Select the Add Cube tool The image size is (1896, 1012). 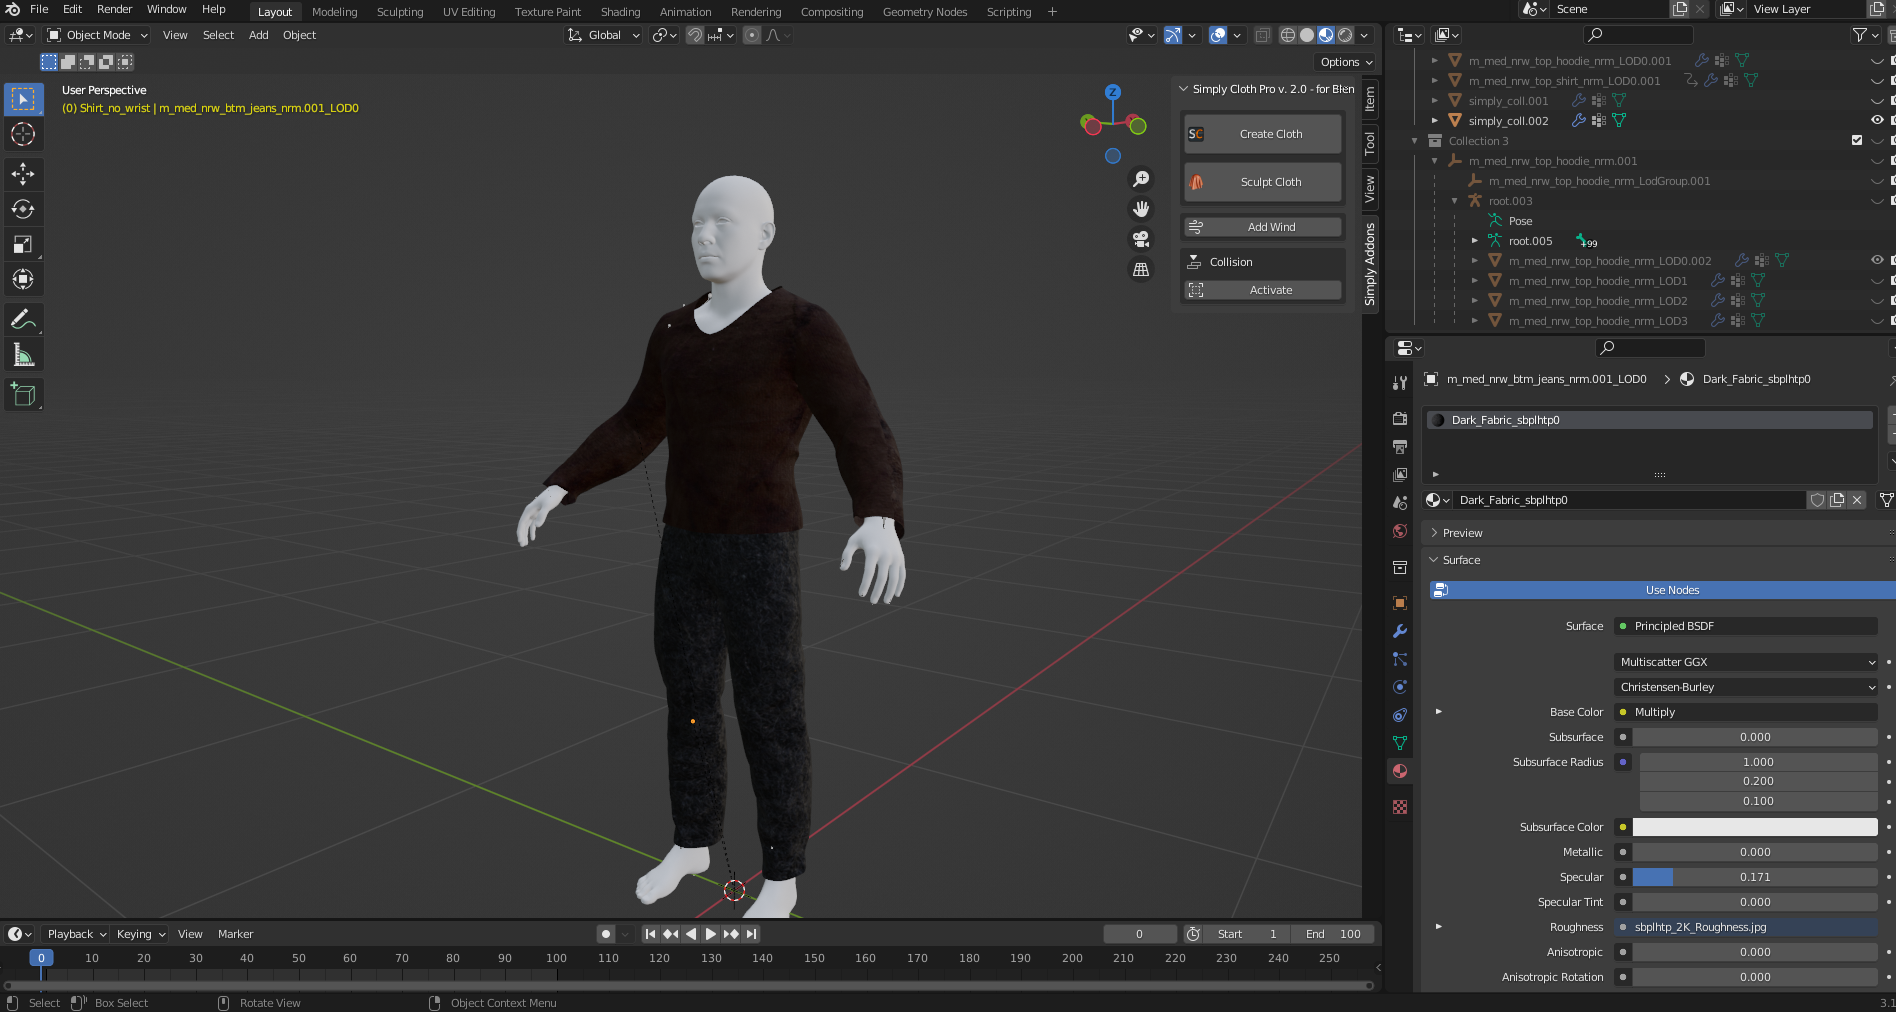pos(23,395)
